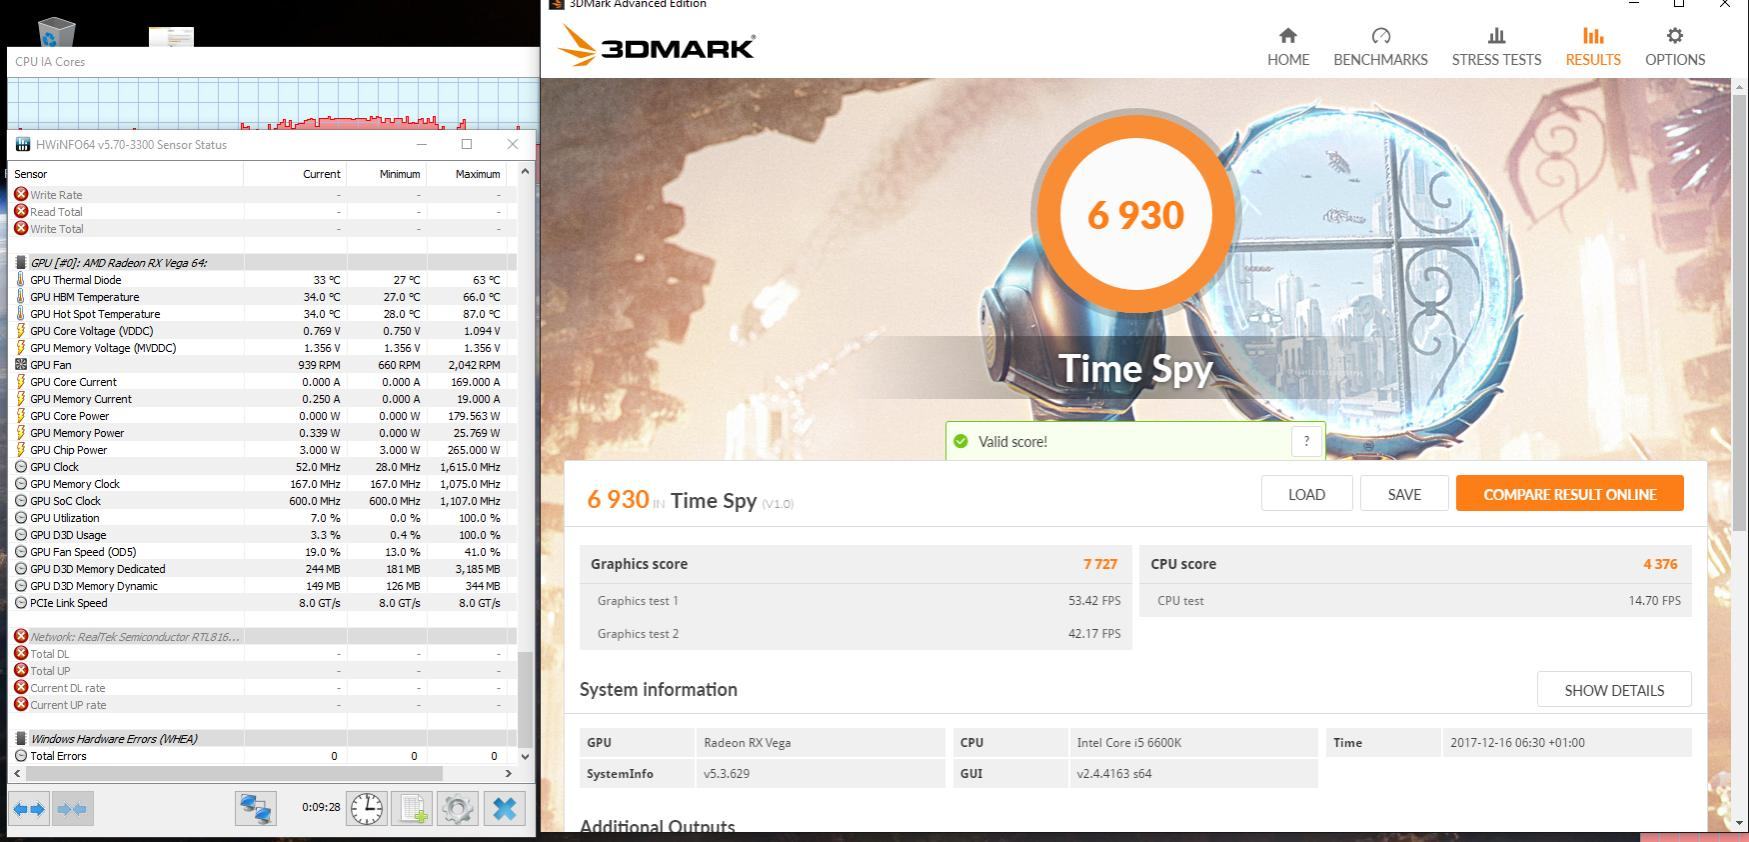Open the Home section in 3DMark
Screen dimensions: 1749x842
pyautogui.click(x=1288, y=47)
